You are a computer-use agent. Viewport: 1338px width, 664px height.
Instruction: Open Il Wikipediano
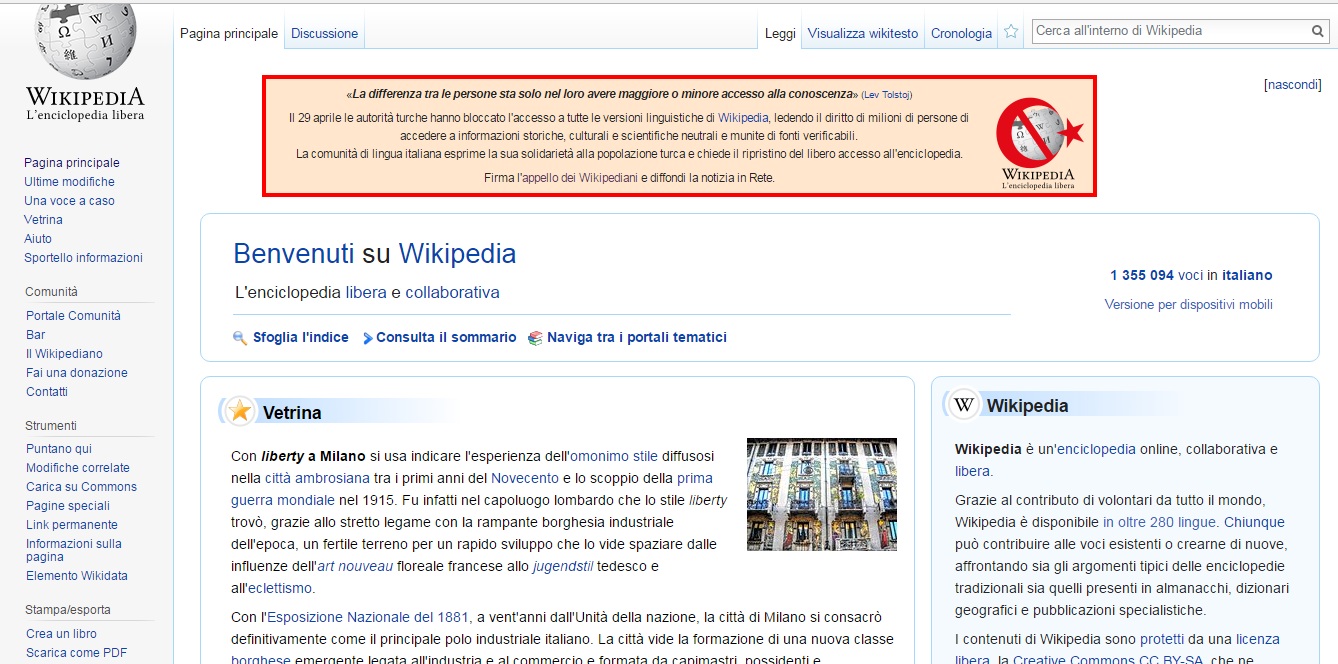pyautogui.click(x=64, y=354)
